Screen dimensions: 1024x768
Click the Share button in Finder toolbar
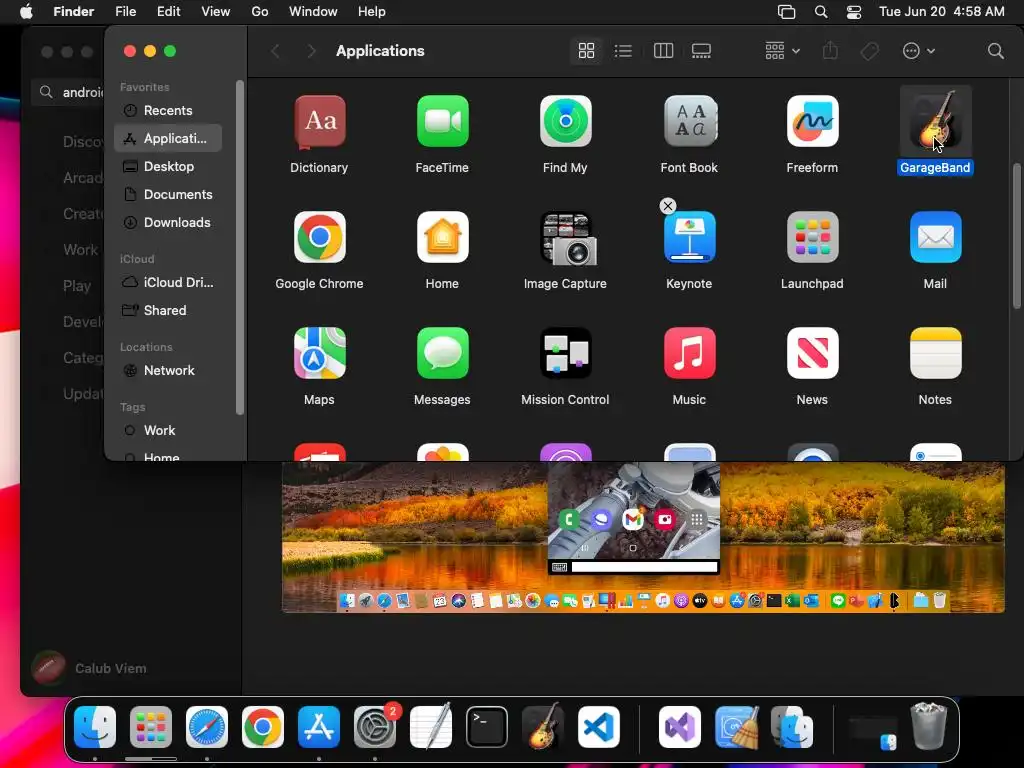pyautogui.click(x=830, y=51)
